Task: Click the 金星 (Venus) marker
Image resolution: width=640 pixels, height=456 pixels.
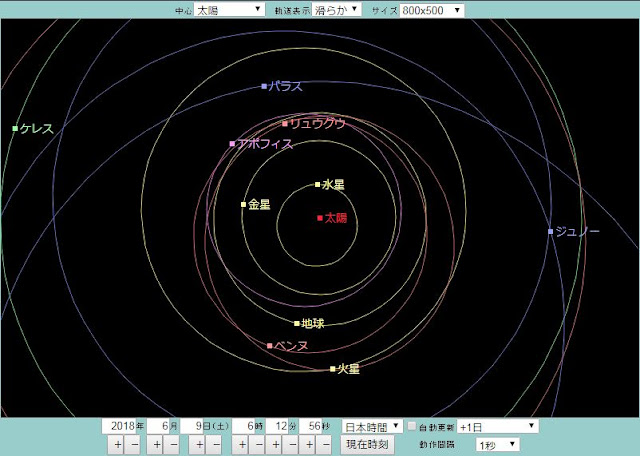Action: coord(244,205)
